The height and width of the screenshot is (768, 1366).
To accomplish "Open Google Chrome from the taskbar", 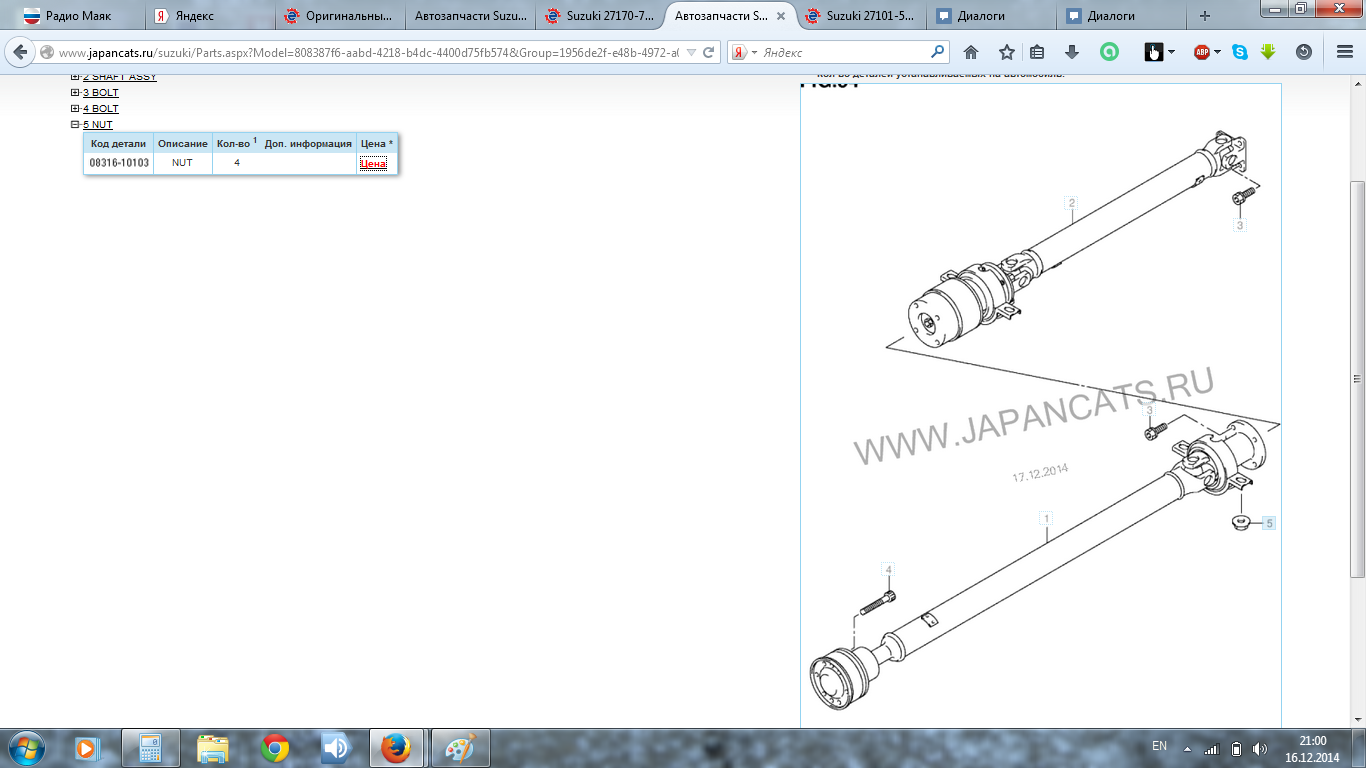I will click(275, 748).
